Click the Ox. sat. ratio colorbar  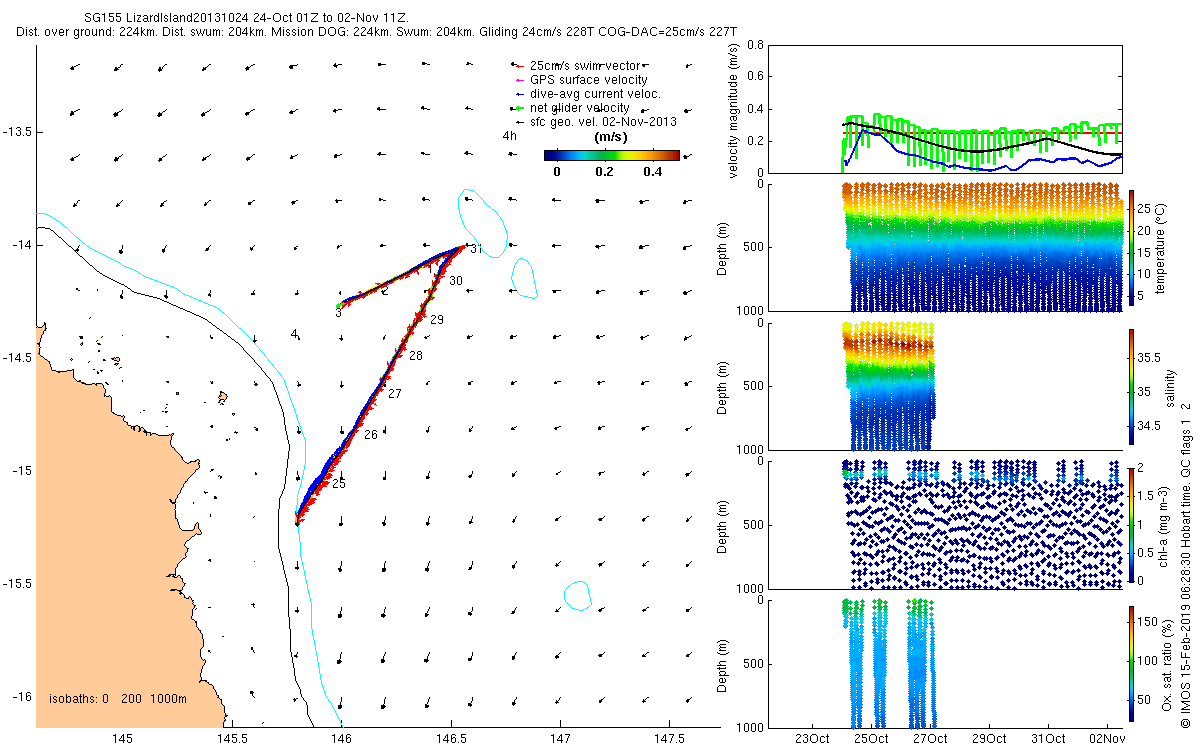point(1132,662)
